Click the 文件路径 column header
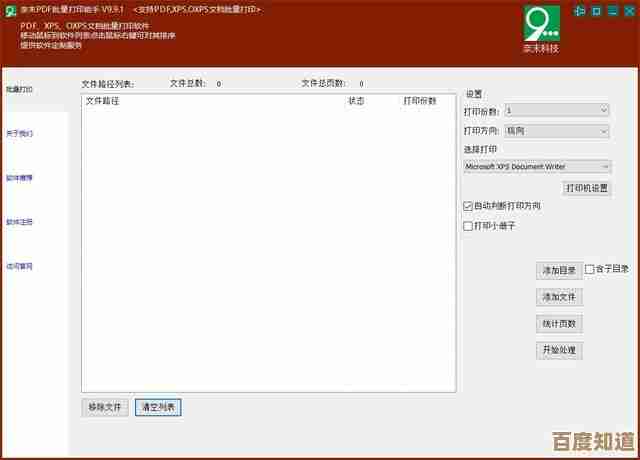The image size is (640, 460). (x=102, y=101)
